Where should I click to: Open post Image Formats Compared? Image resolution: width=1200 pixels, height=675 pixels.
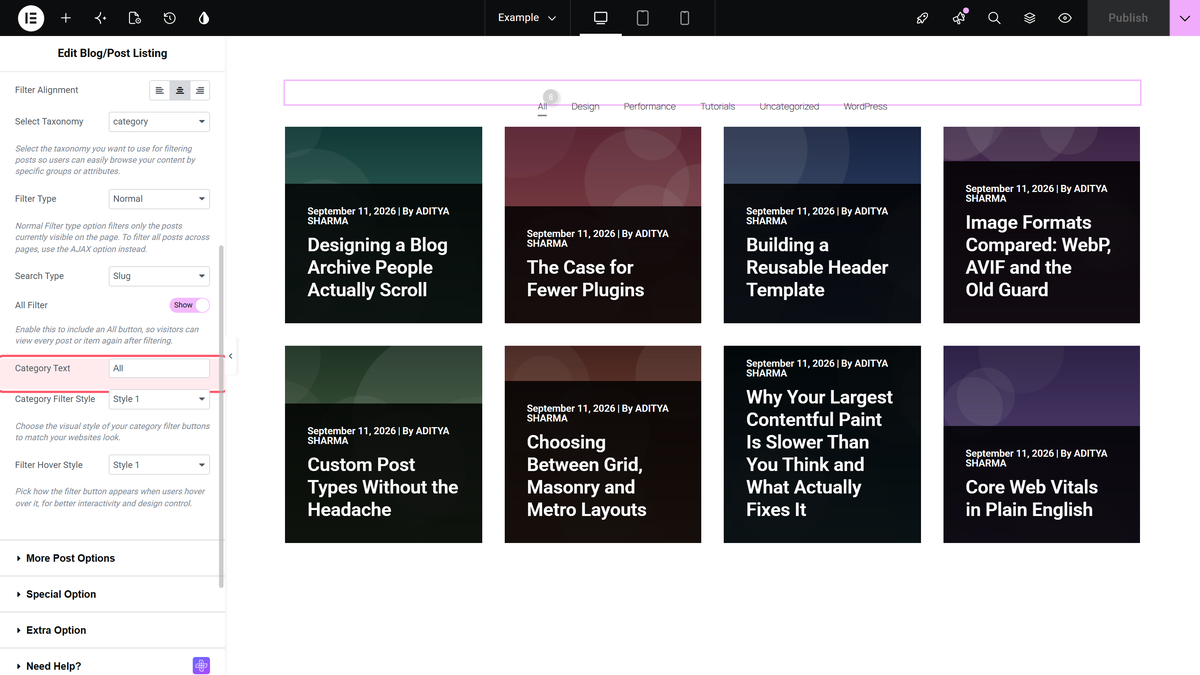pos(1038,256)
